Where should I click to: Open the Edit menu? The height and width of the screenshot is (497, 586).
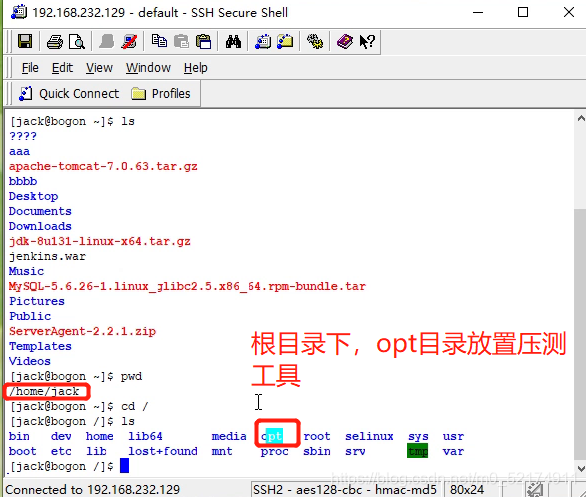(x=62, y=68)
